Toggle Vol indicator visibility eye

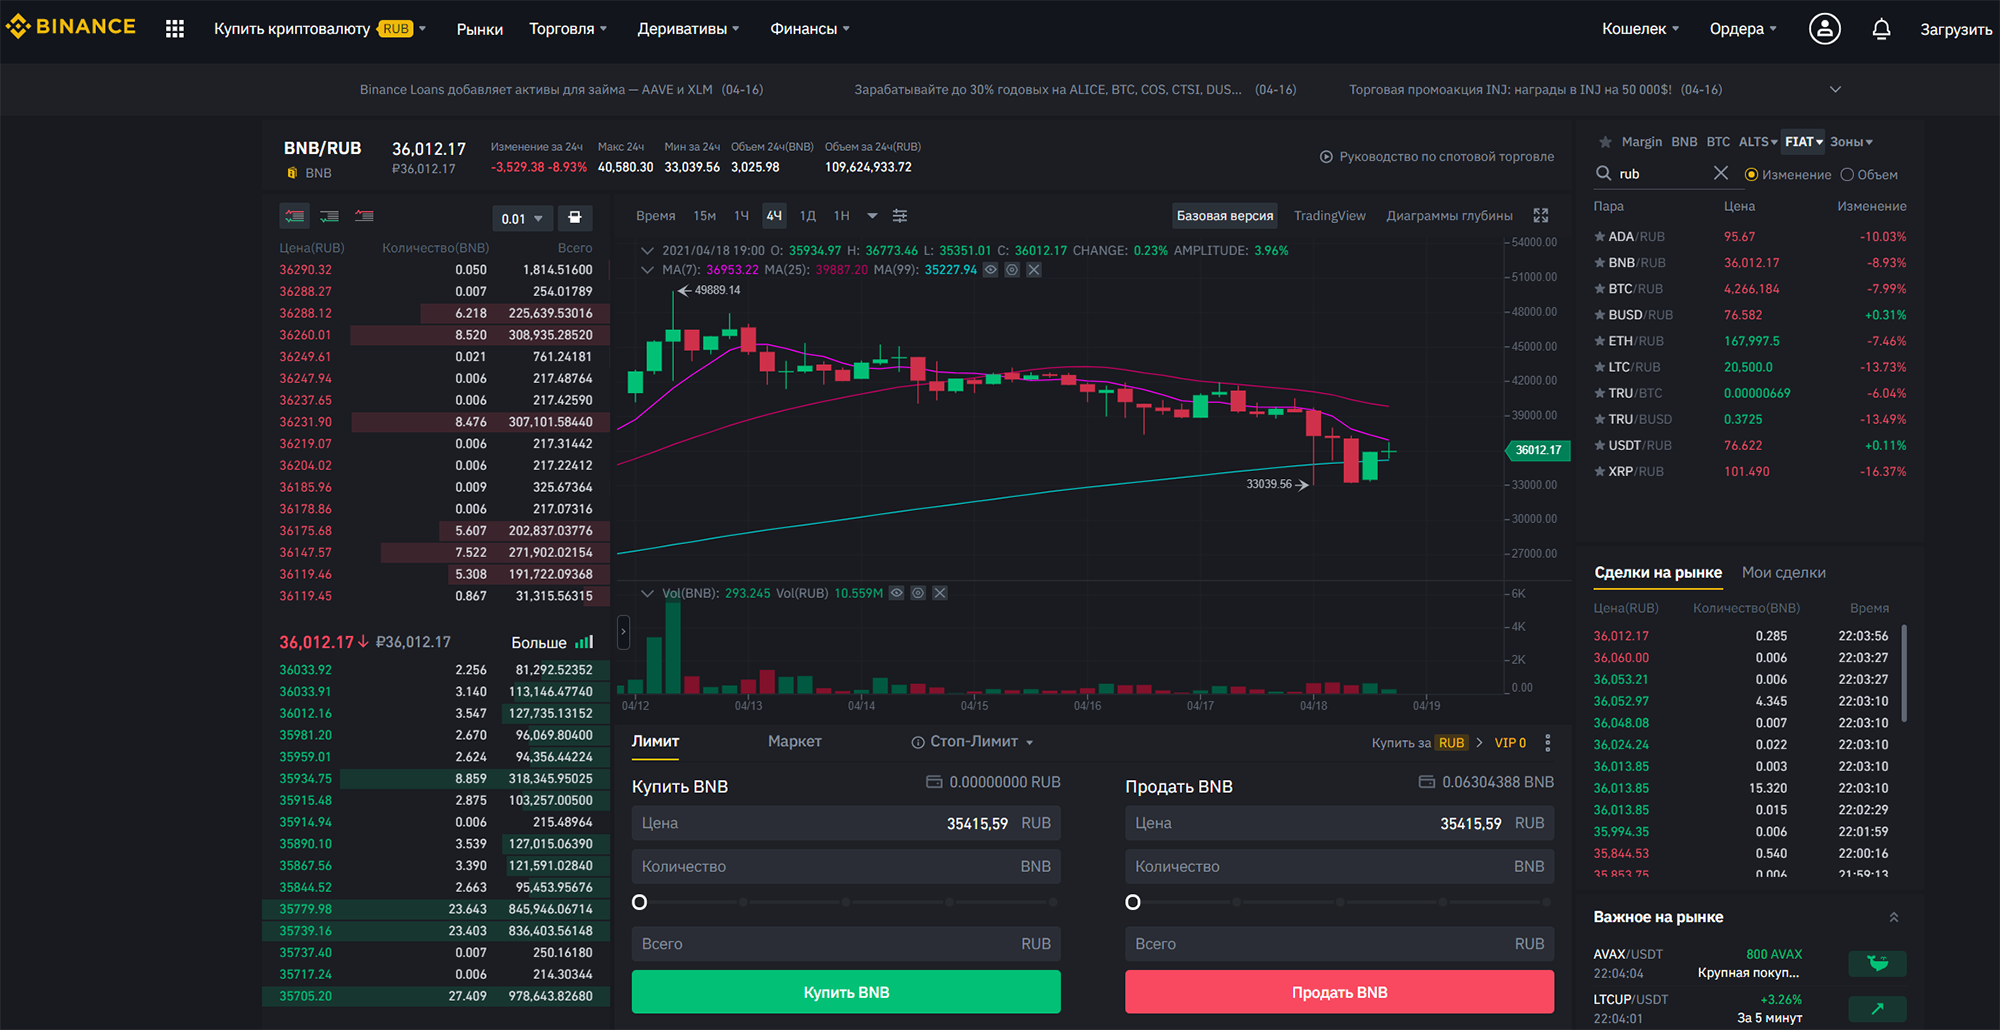[x=896, y=593]
